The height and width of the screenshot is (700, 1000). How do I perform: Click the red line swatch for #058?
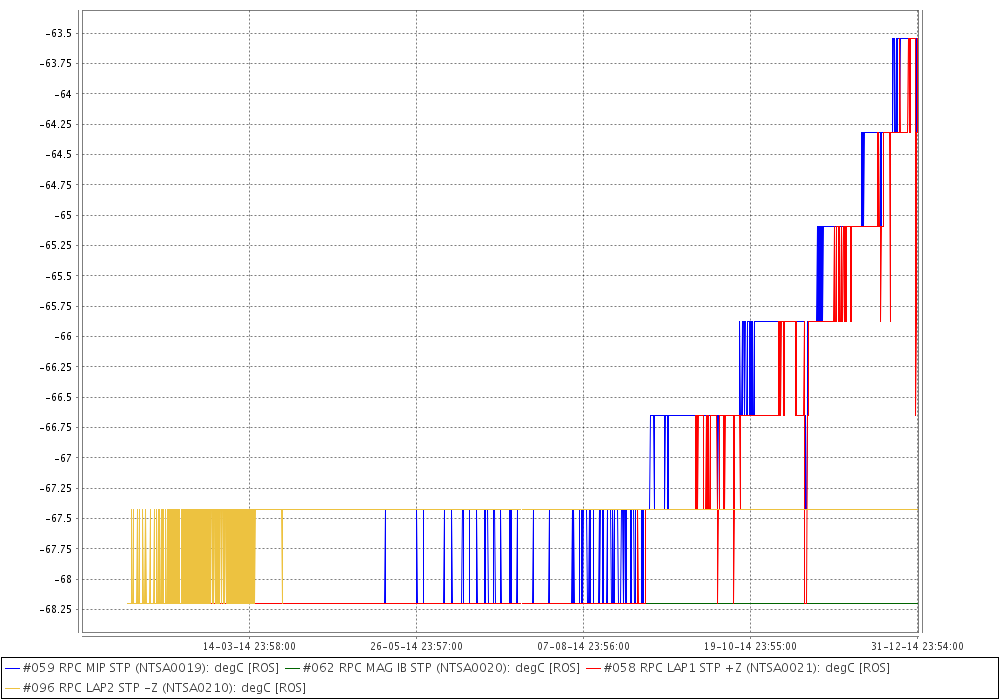[593, 668]
